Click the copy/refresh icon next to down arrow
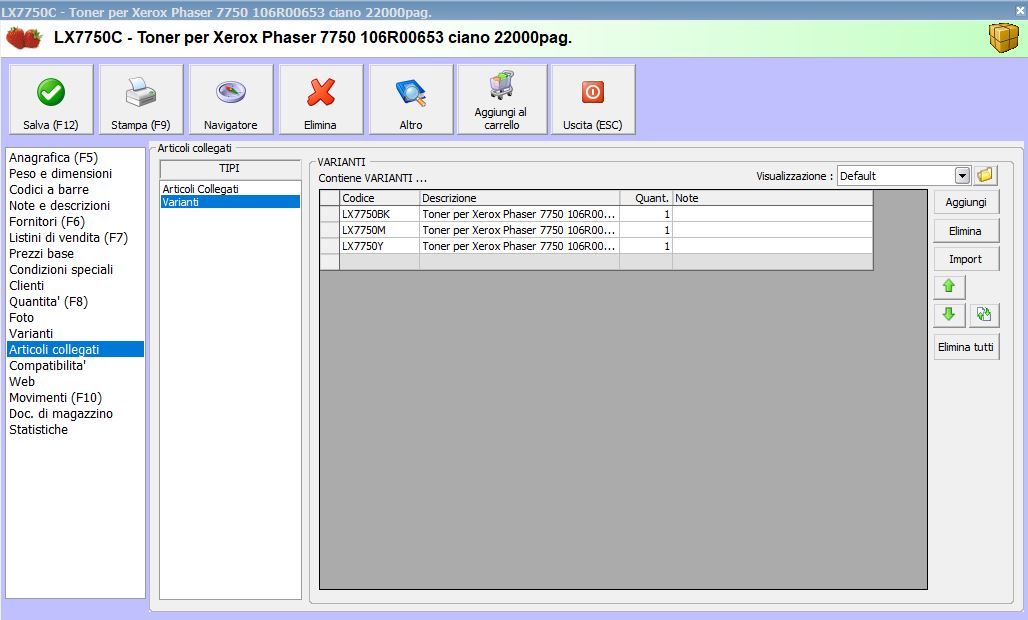The image size is (1028, 620). [x=984, y=315]
